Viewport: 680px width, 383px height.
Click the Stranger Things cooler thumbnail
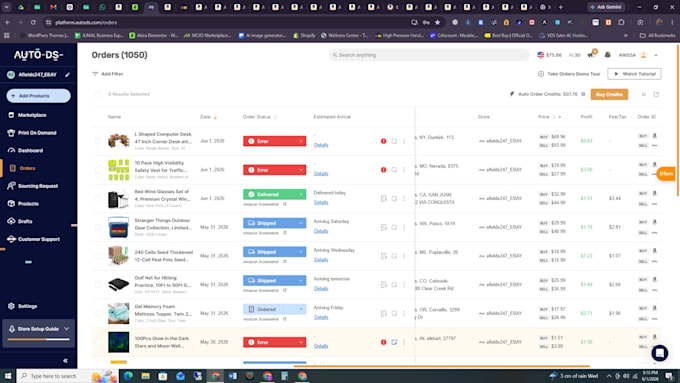click(118, 227)
